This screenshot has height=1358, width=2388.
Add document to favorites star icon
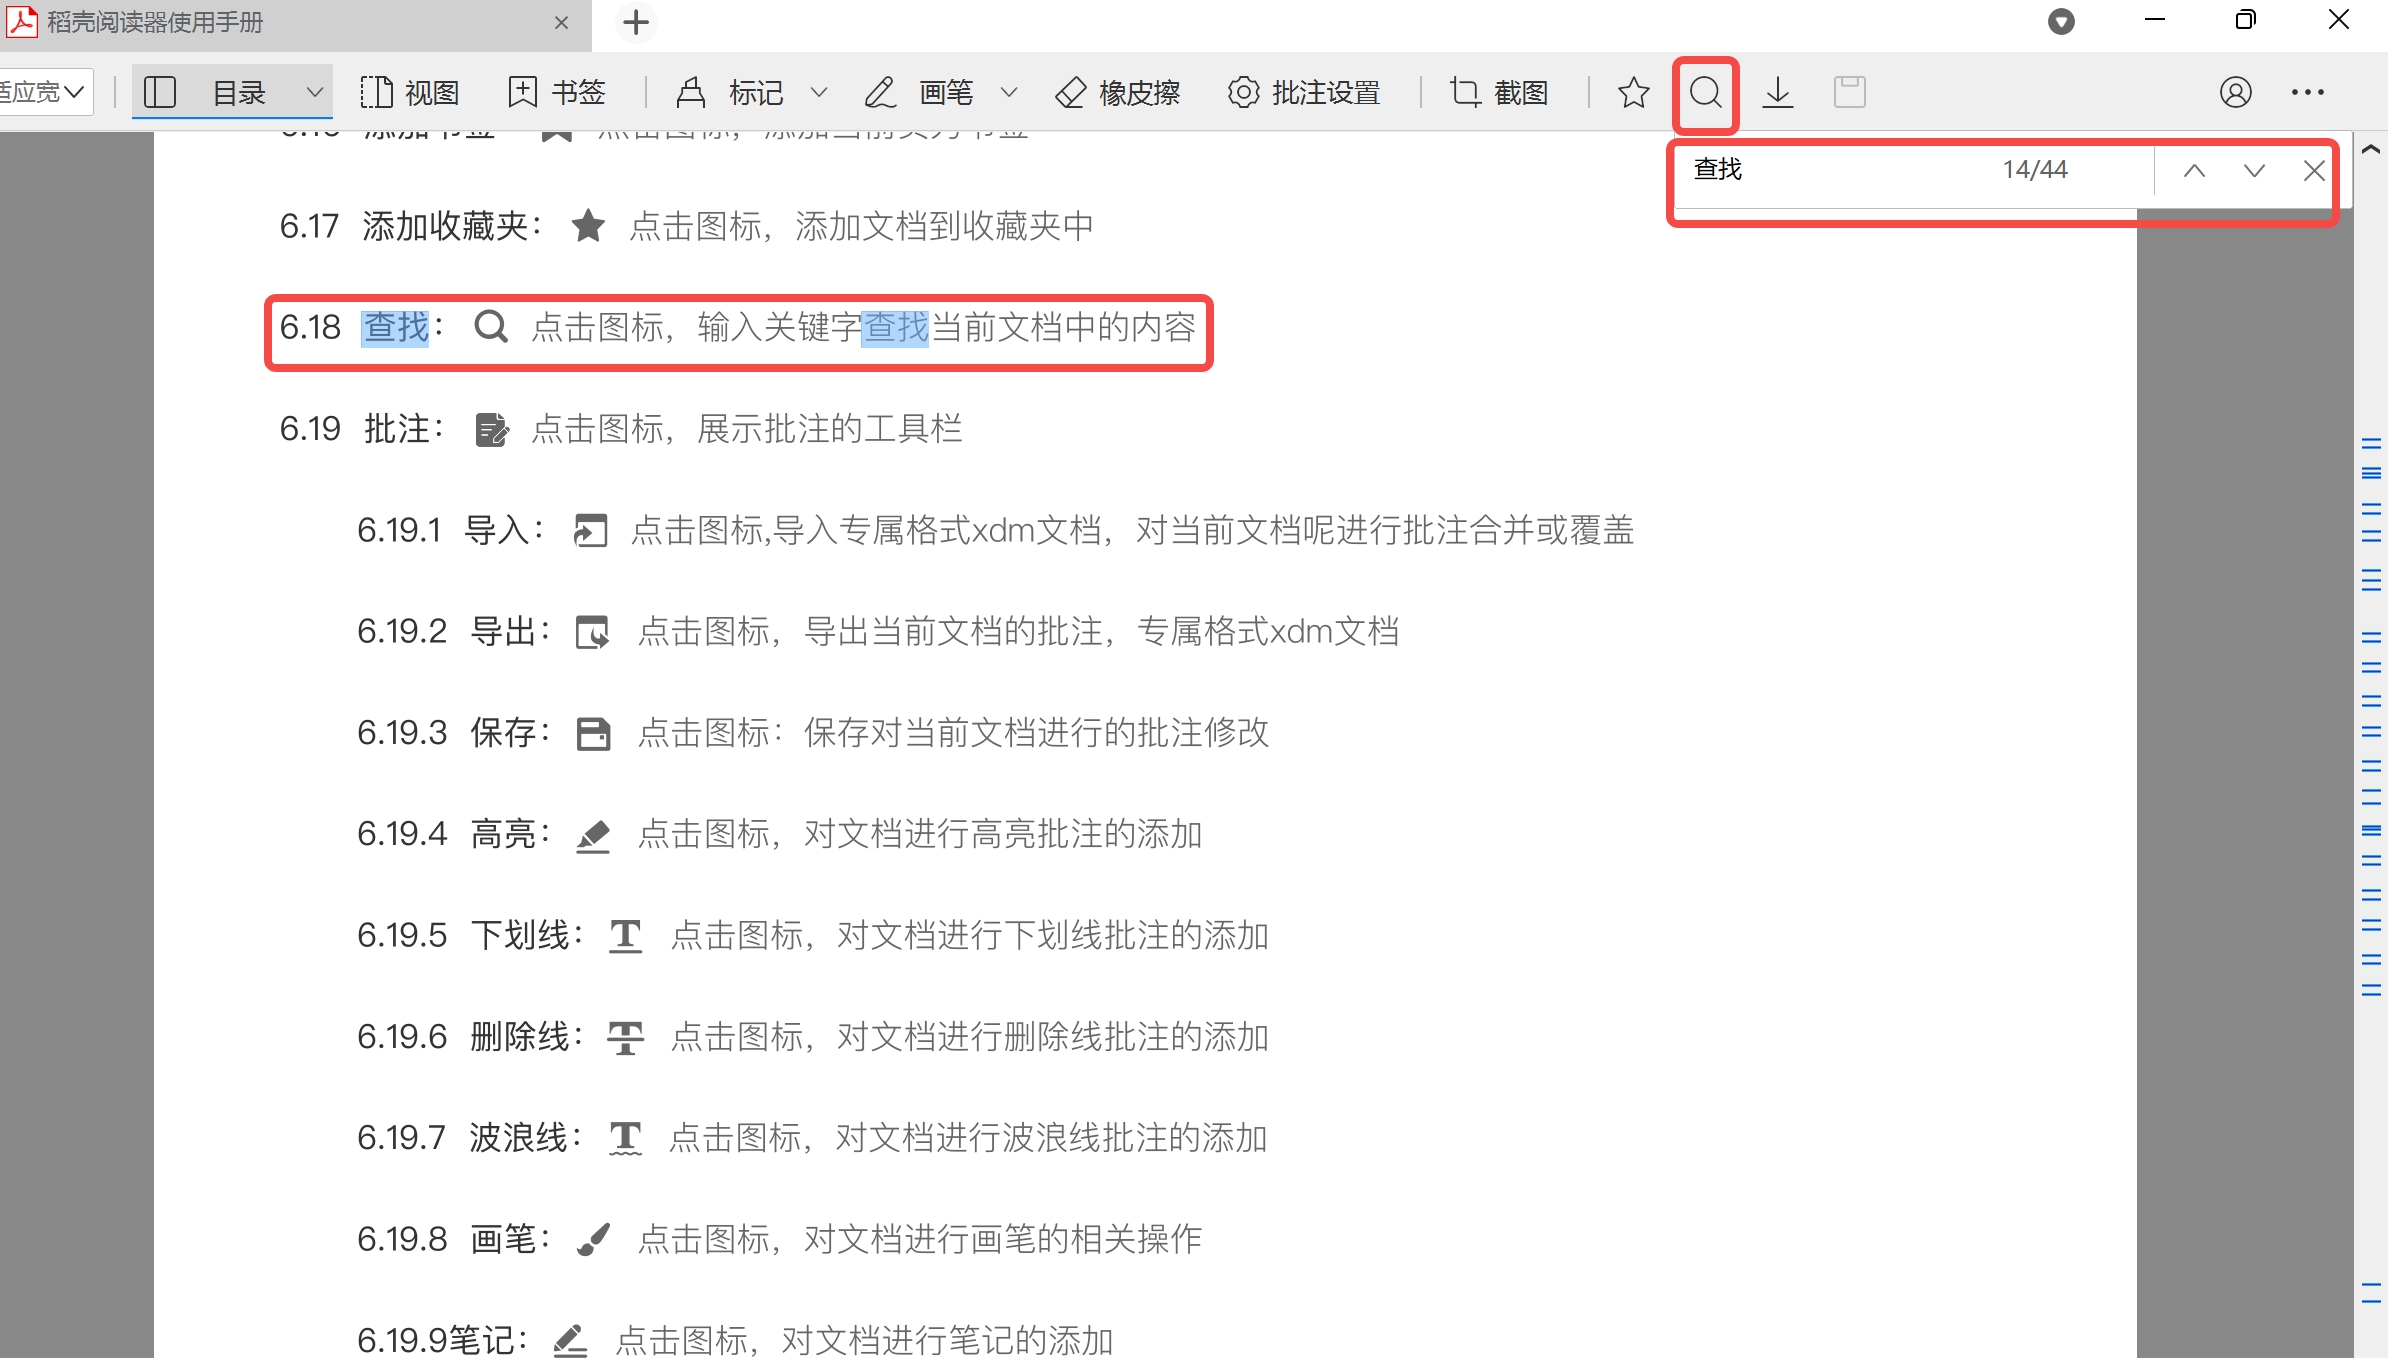(1633, 93)
